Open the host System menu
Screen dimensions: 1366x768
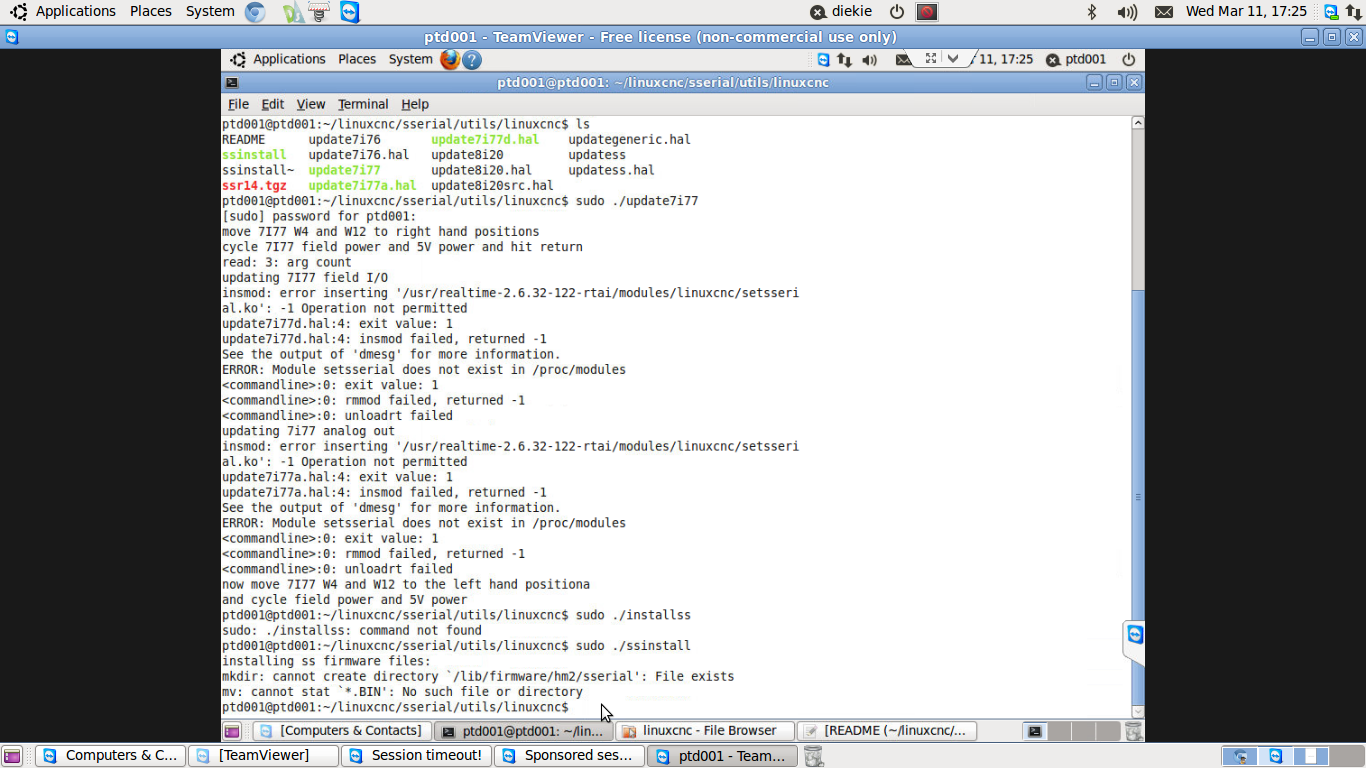tap(210, 11)
